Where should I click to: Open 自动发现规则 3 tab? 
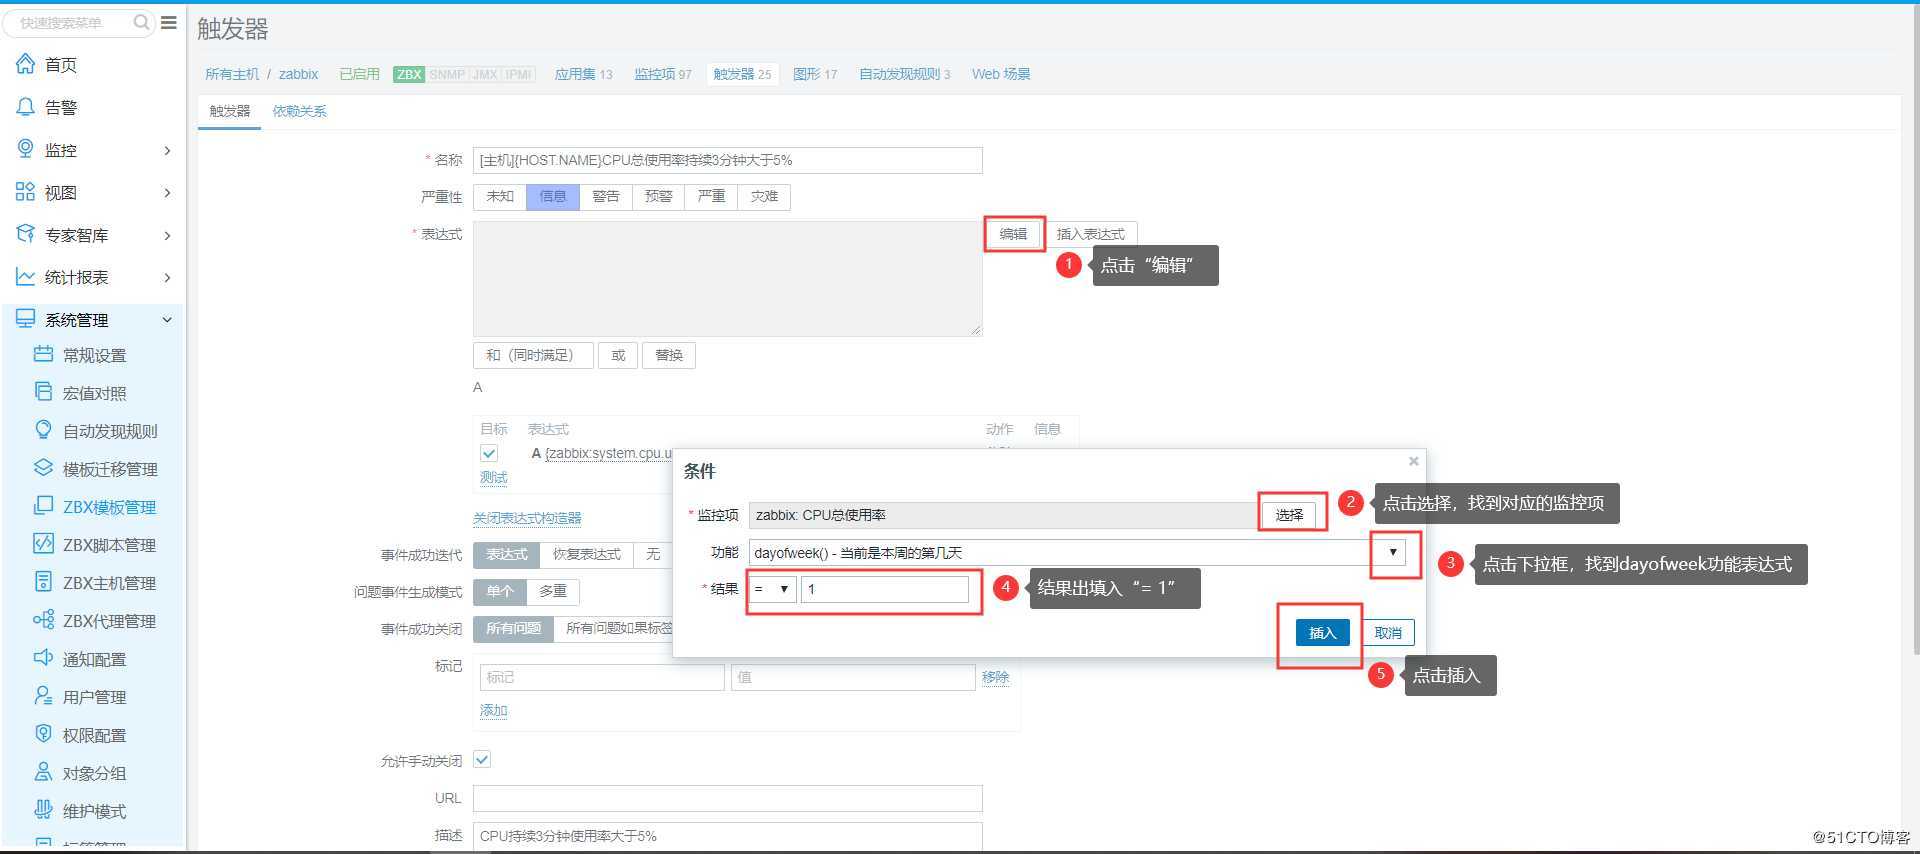[905, 74]
